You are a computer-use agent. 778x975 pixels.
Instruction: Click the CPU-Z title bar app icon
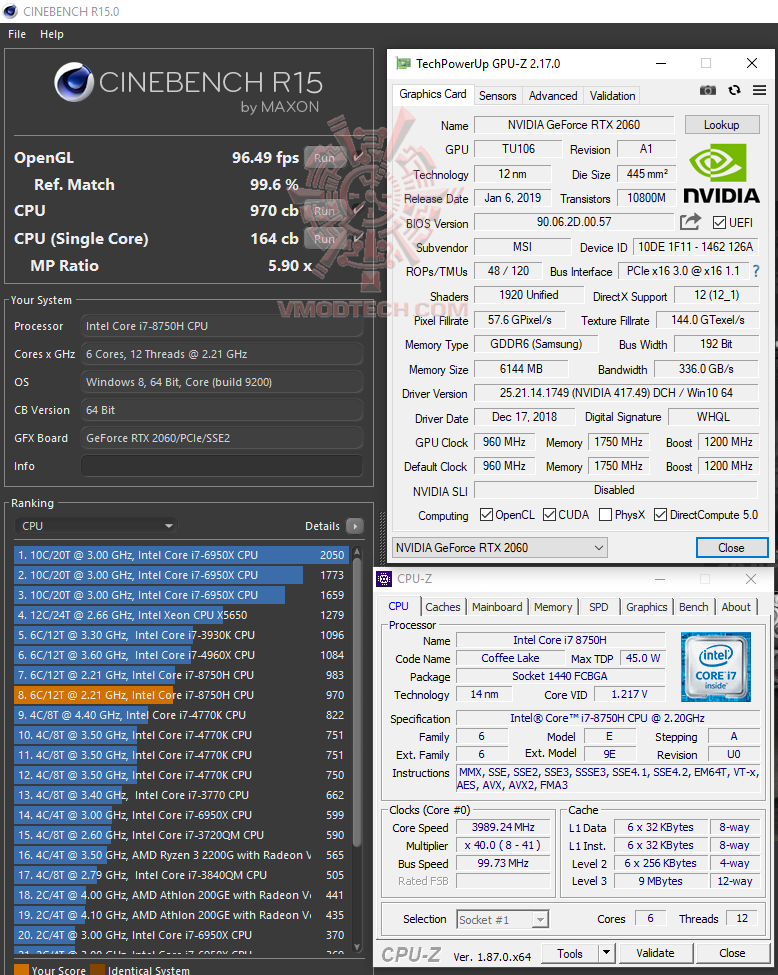(384, 579)
